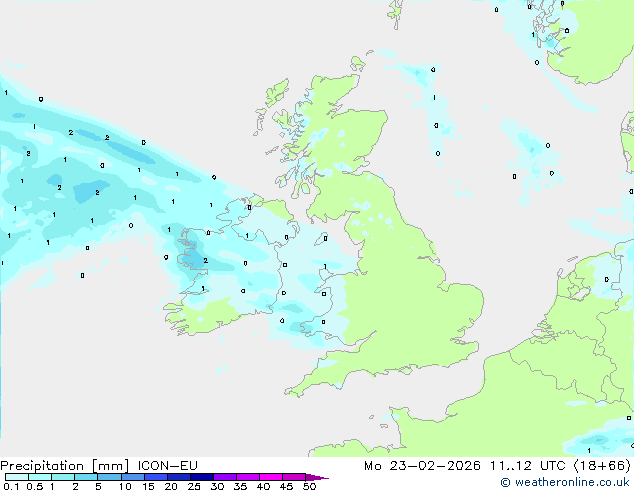Click the '11..12 UTC' time text
The width and height of the screenshot is (634, 490).
coord(527,466)
